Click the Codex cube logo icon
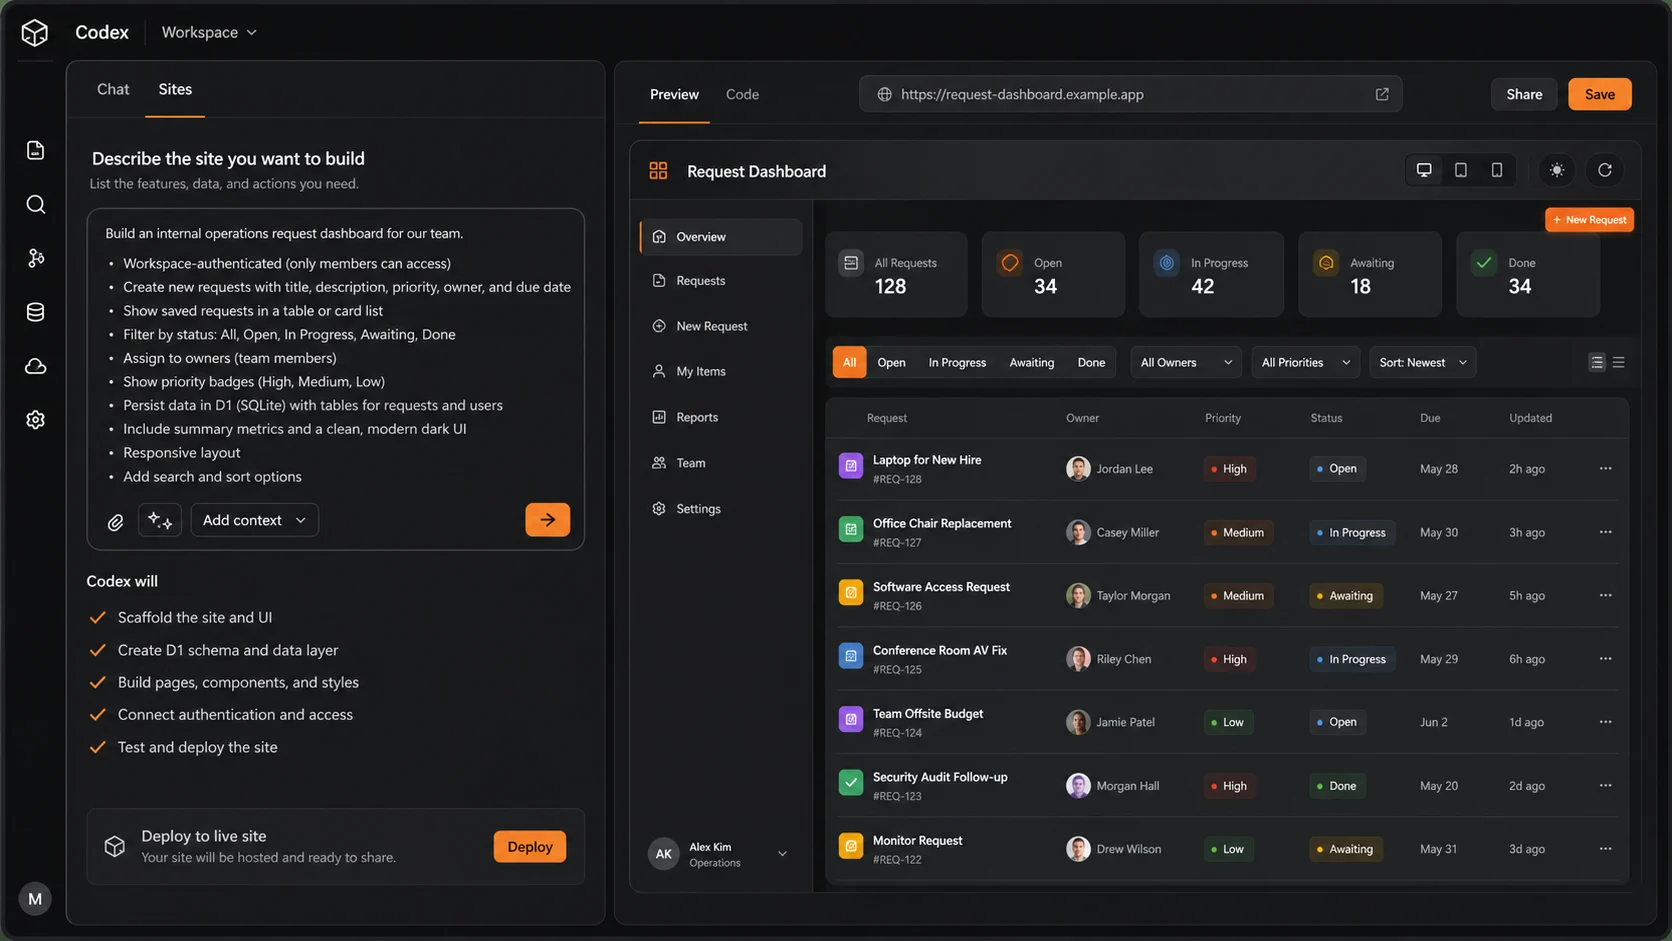 click(35, 33)
